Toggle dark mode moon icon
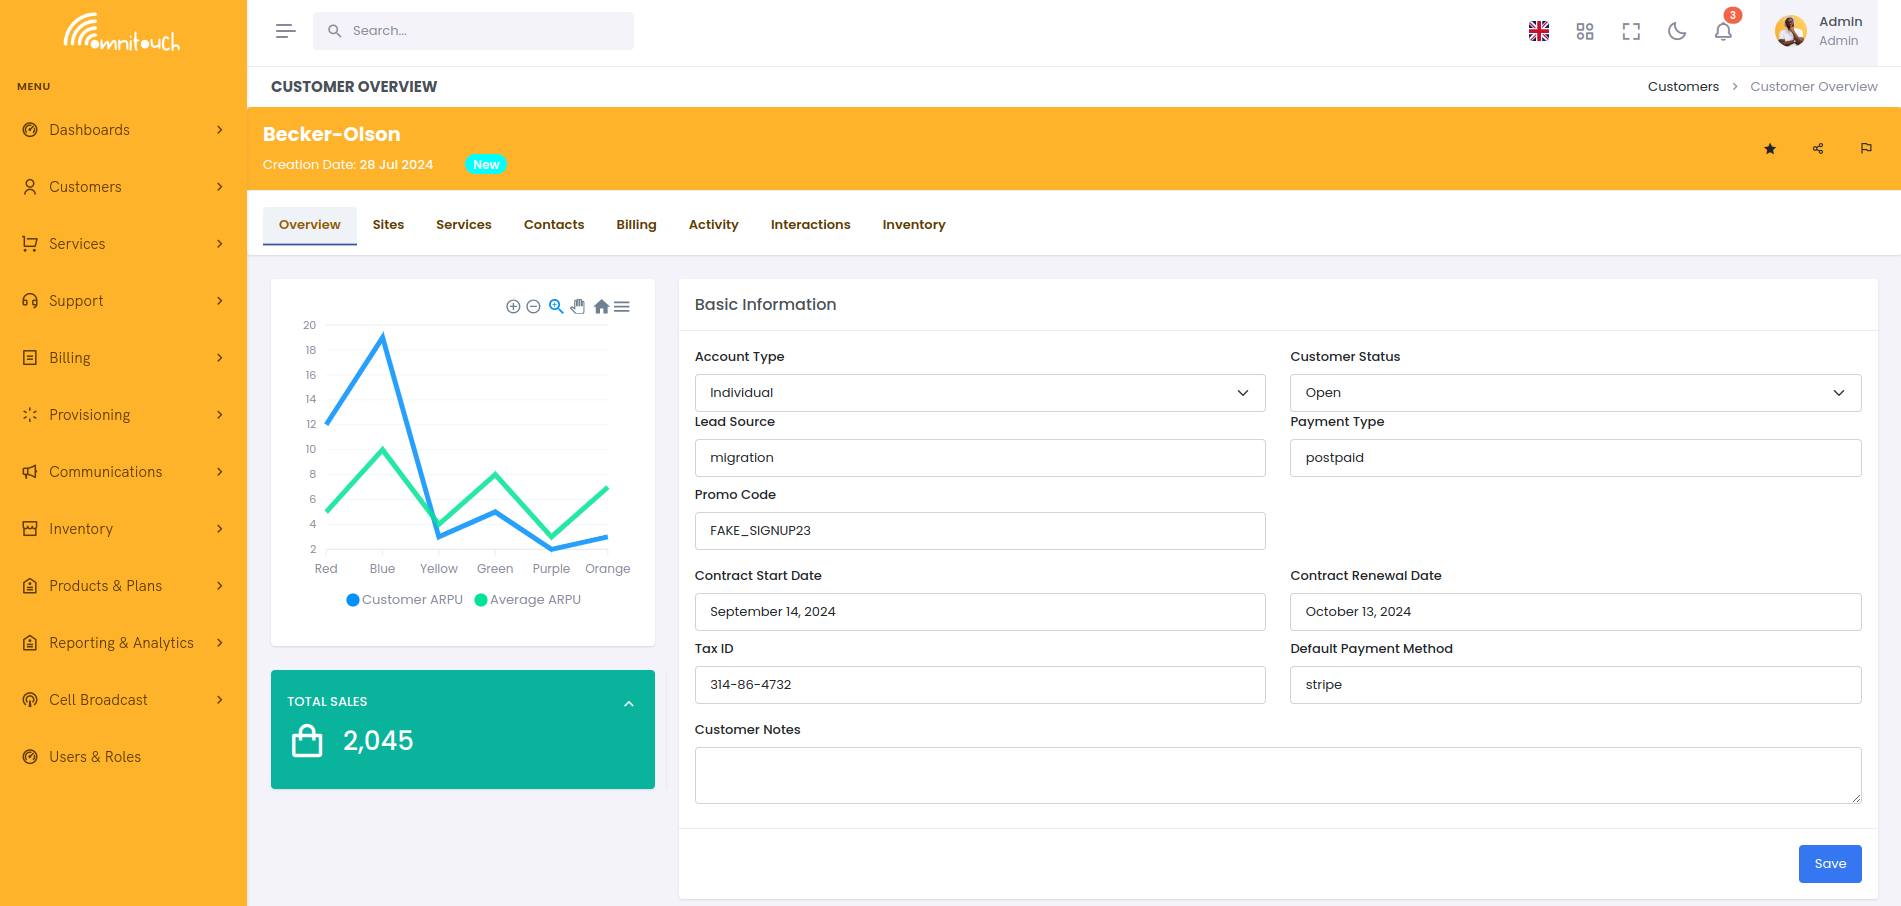1901x906 pixels. pos(1677,32)
